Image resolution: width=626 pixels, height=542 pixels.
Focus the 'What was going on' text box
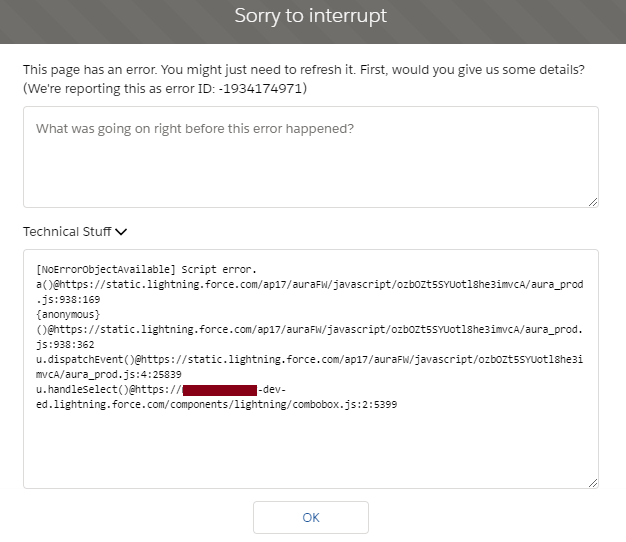pyautogui.click(x=311, y=157)
